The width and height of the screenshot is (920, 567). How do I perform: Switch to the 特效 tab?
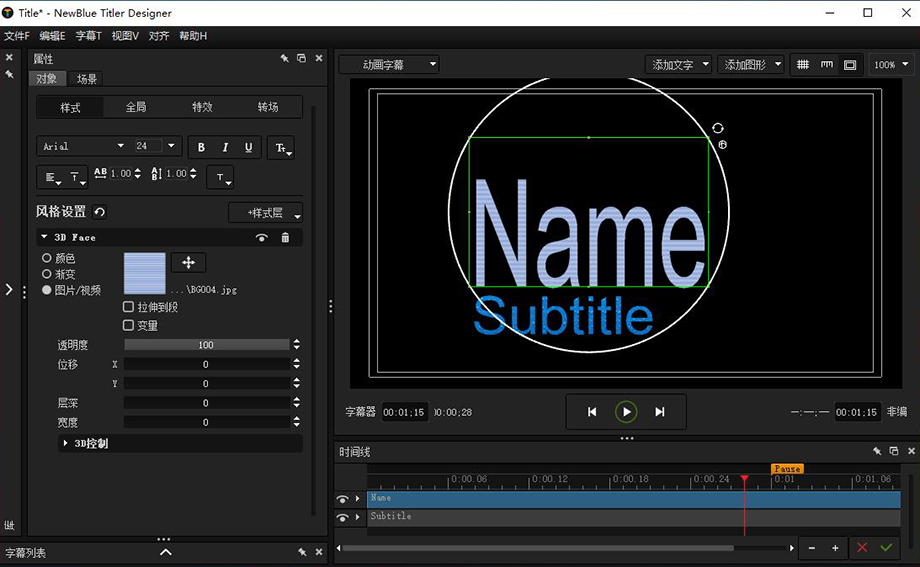pos(202,107)
